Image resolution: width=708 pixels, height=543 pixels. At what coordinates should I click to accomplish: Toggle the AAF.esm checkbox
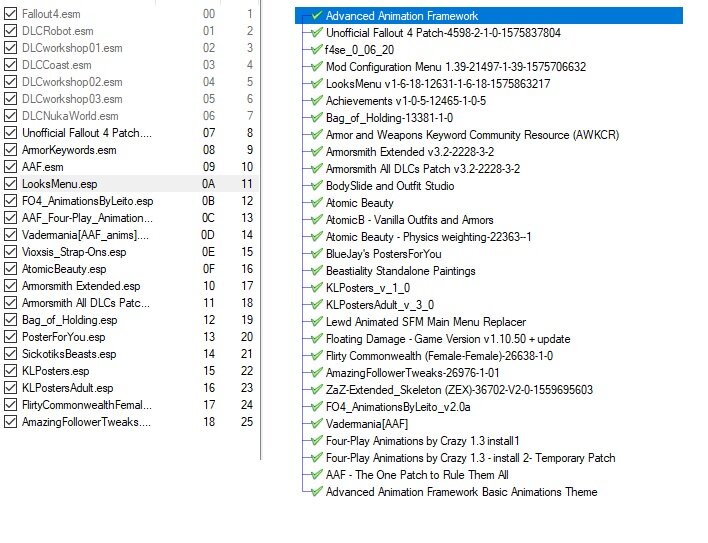click(10, 167)
